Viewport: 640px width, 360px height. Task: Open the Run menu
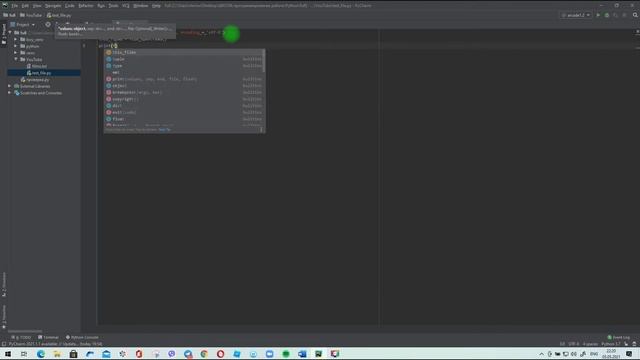click(101, 6)
